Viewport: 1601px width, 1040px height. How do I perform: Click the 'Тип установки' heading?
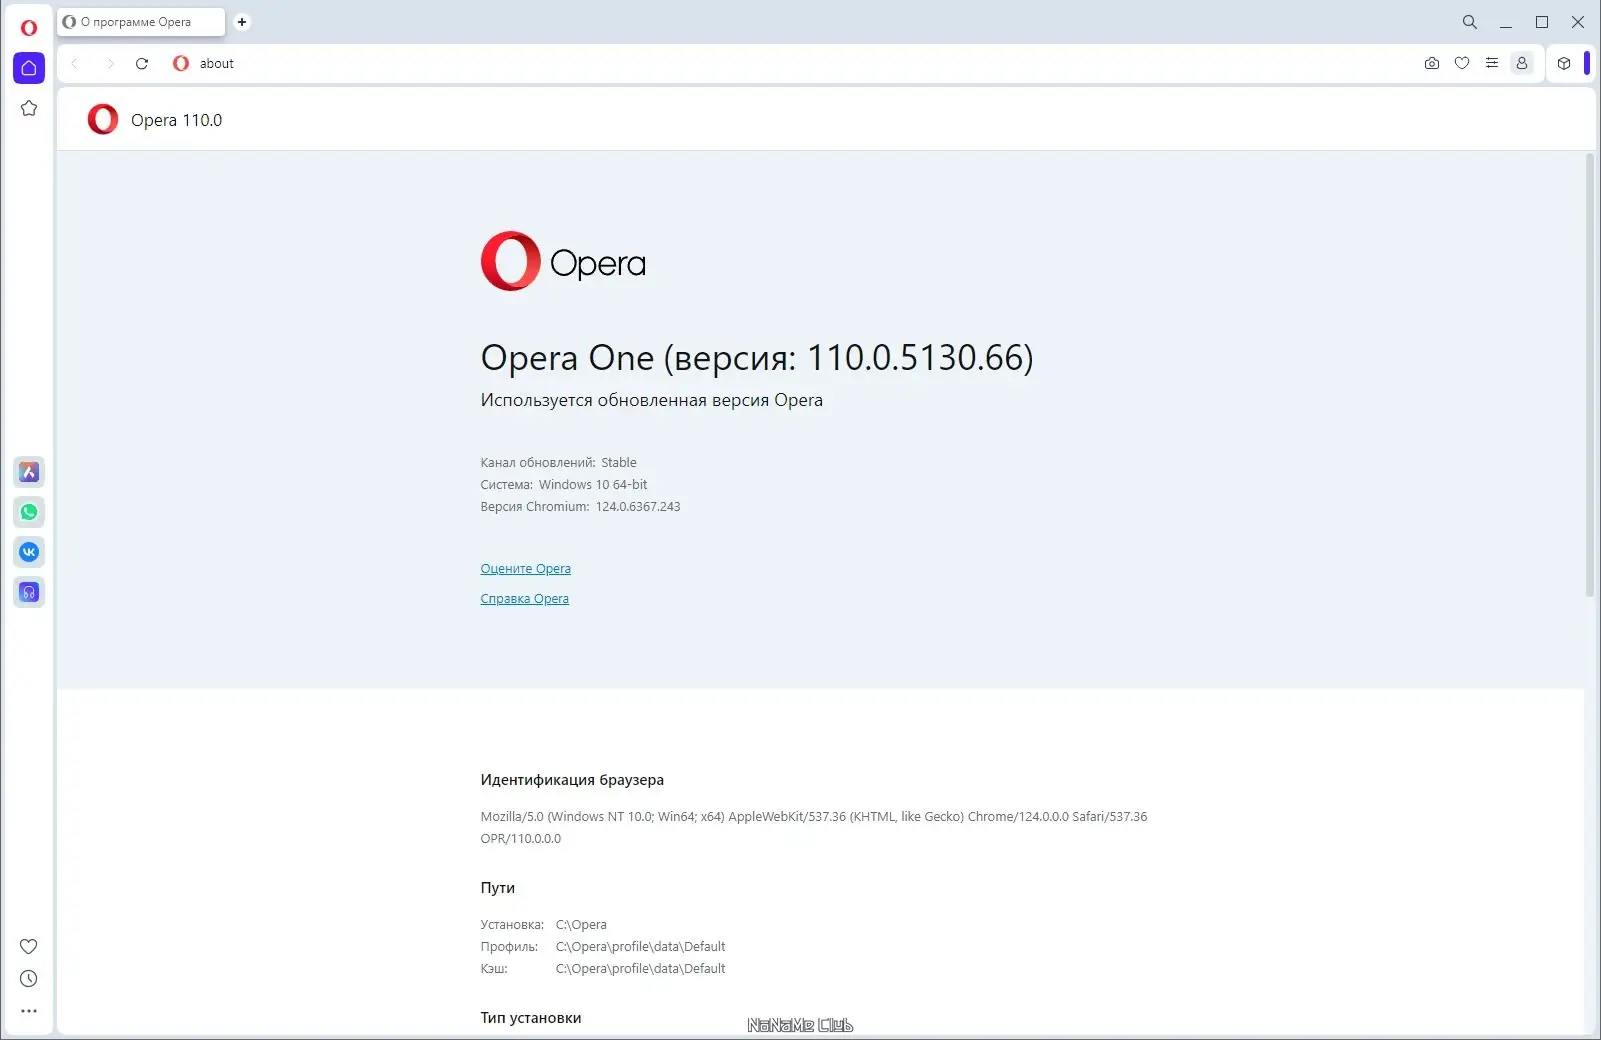click(531, 1018)
